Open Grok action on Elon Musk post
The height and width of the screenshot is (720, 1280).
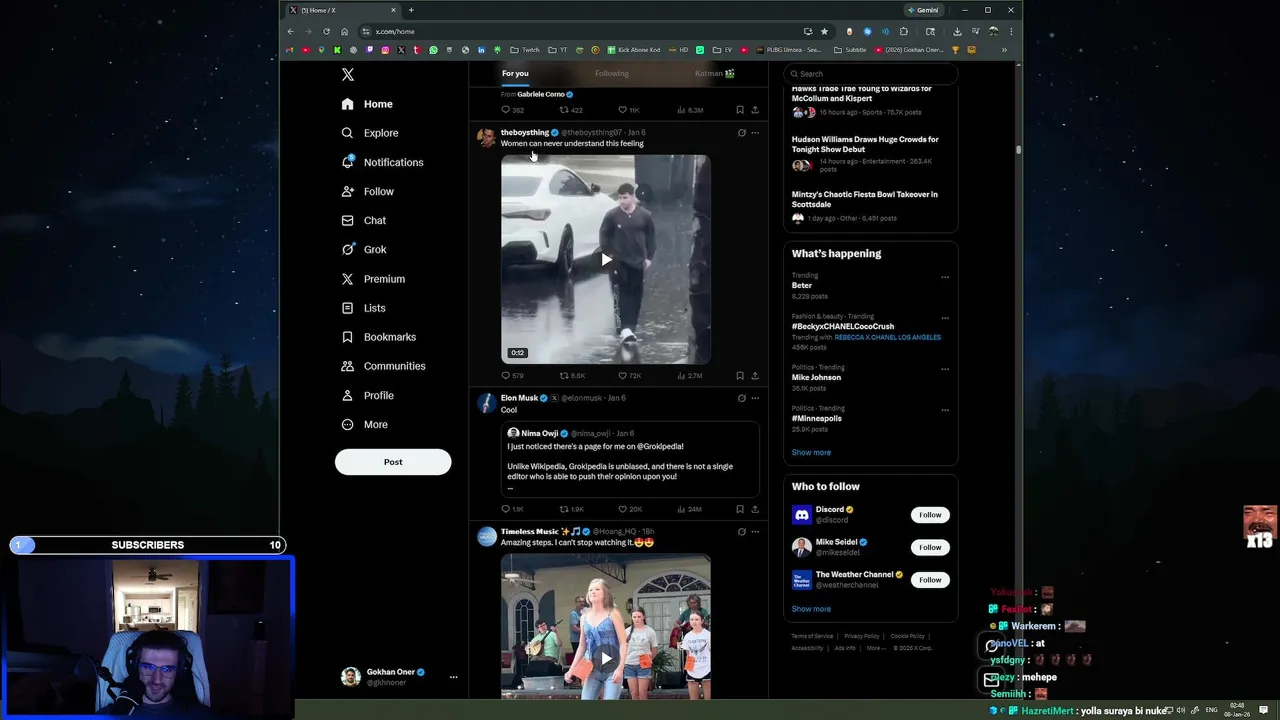click(x=741, y=398)
